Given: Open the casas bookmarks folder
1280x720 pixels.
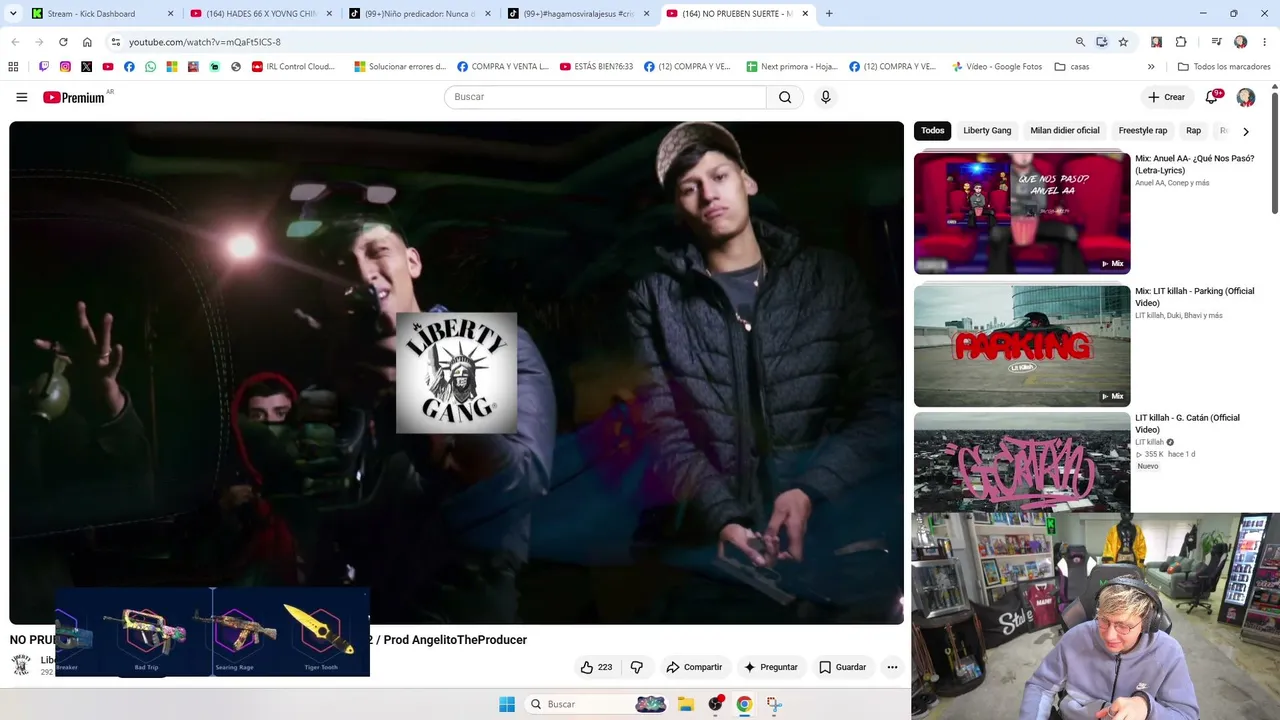Looking at the screenshot, I should [x=1073, y=67].
